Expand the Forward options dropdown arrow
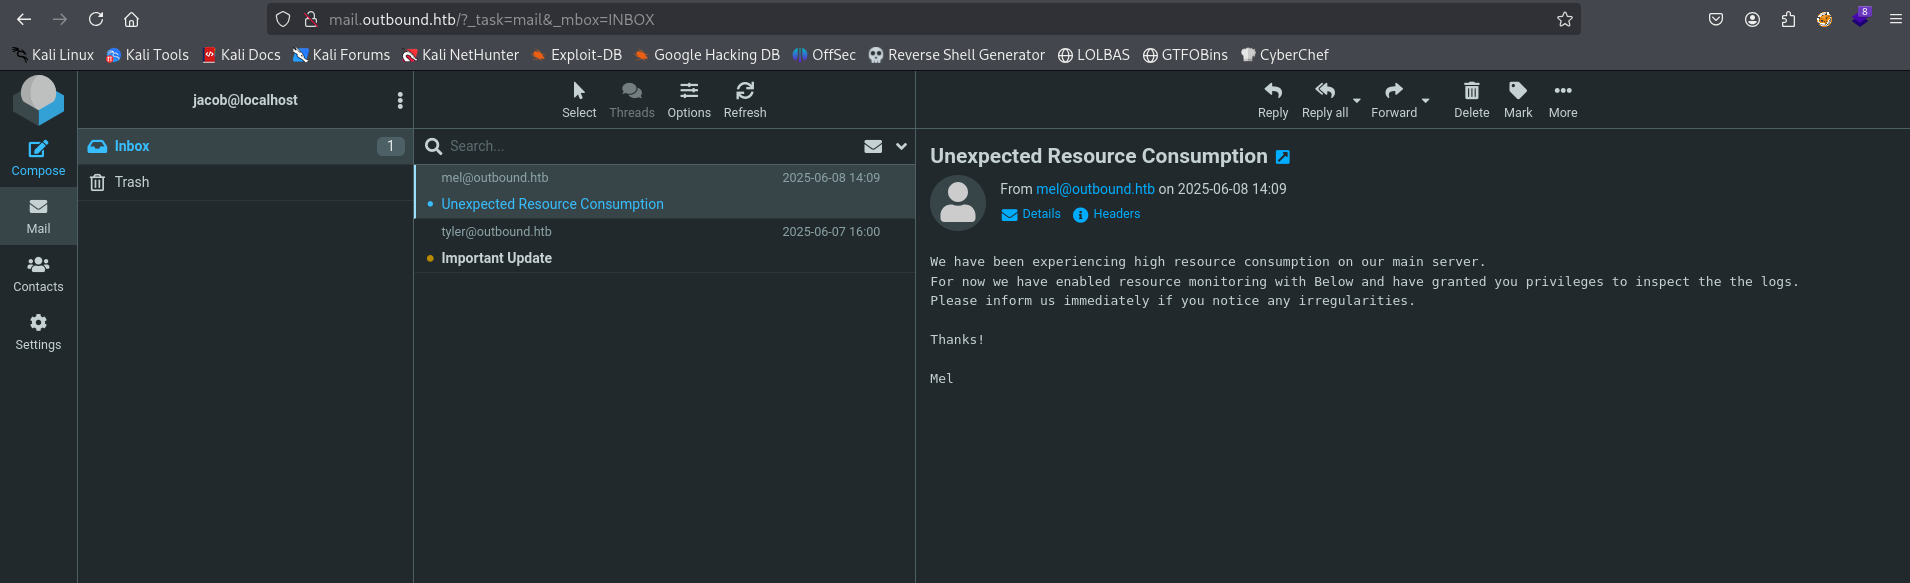 (1426, 101)
